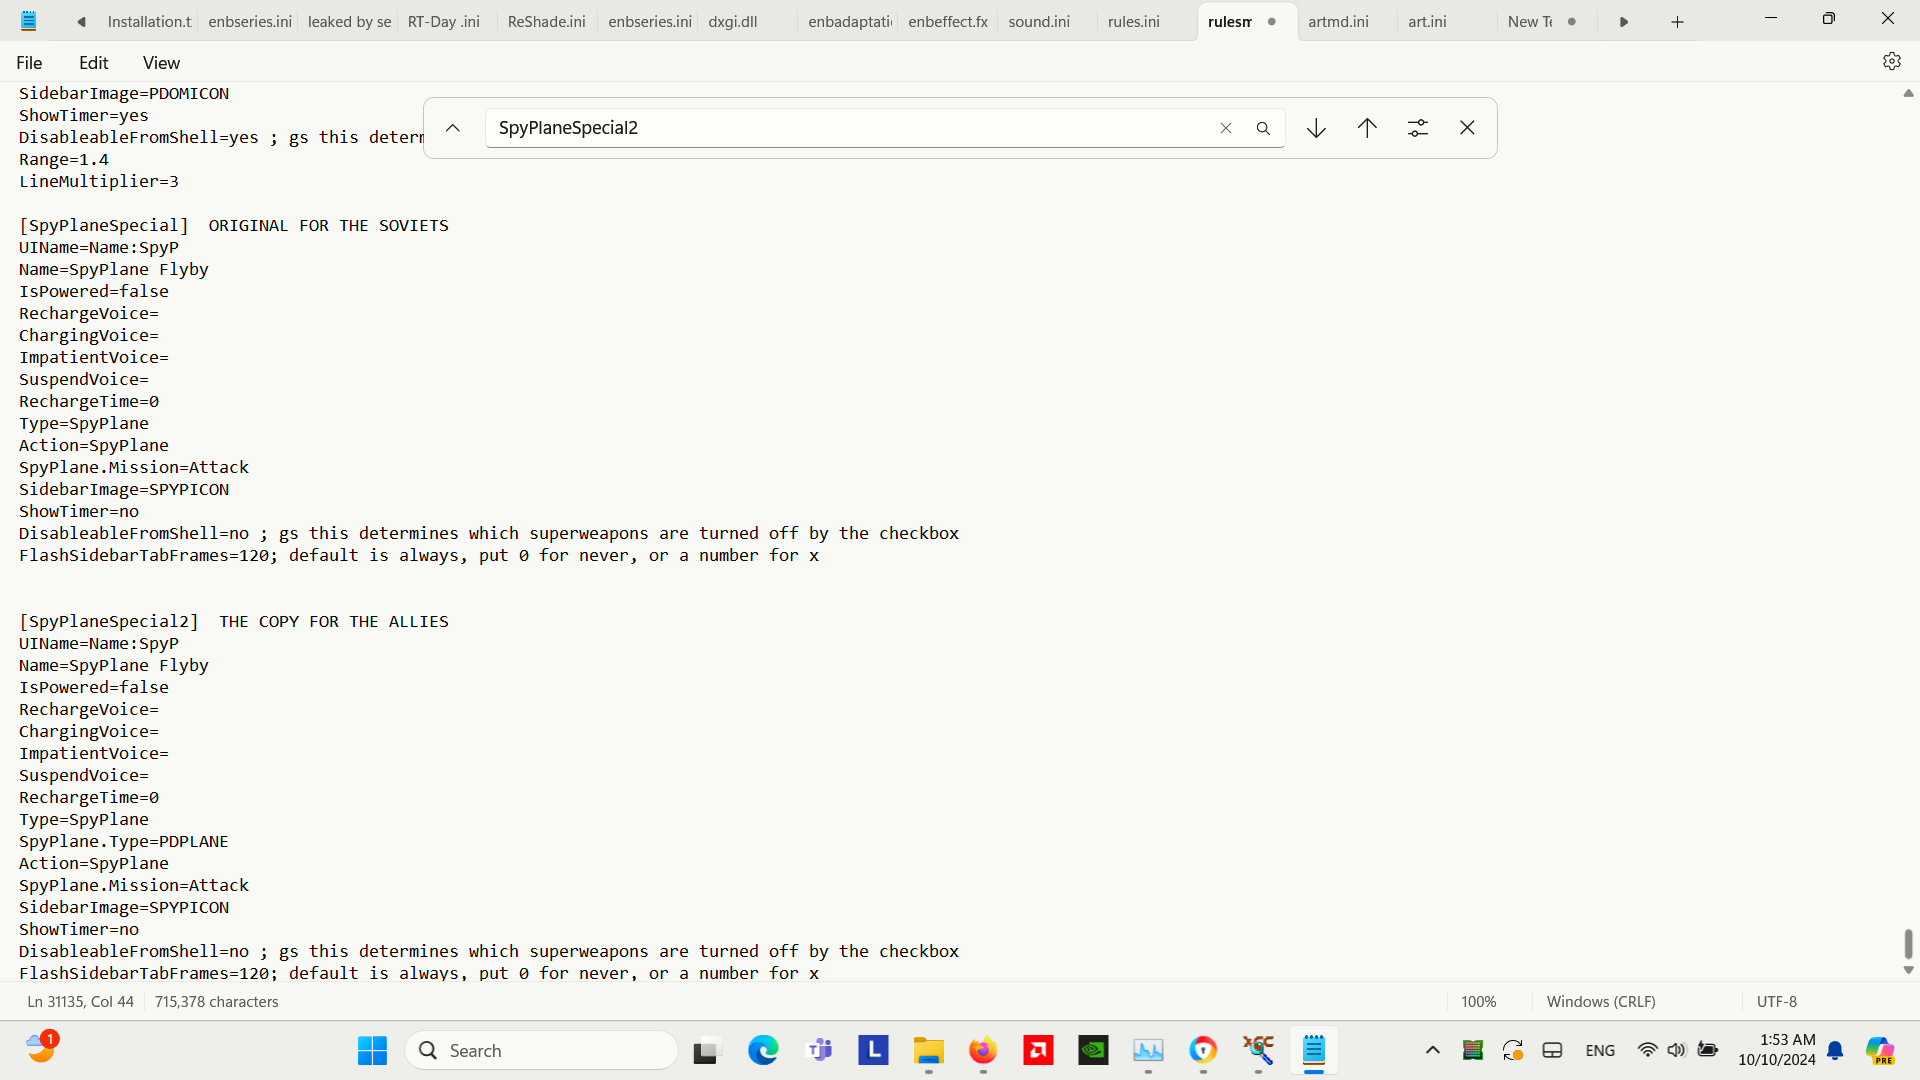The height and width of the screenshot is (1080, 1920).
Task: Clear the SpyPlaneSpecial2 search text
Action: pos(1226,128)
